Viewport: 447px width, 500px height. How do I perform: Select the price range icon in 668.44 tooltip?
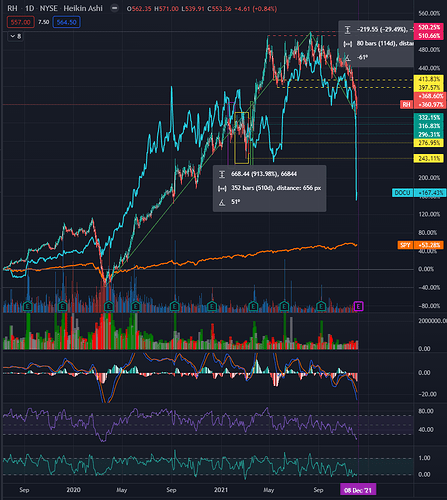(222, 174)
